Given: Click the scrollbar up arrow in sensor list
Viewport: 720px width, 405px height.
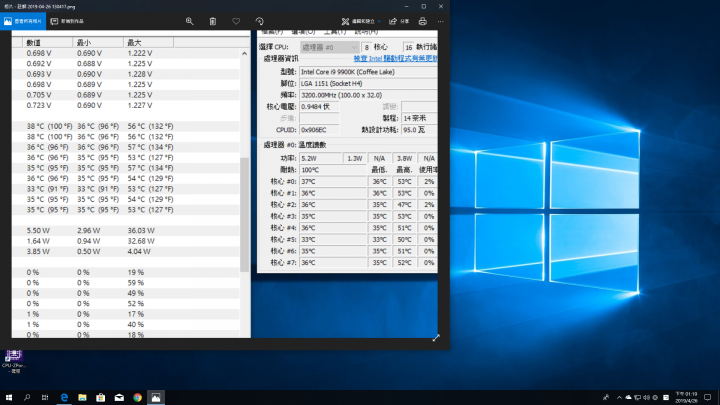Looking at the screenshot, I should coord(244,54).
